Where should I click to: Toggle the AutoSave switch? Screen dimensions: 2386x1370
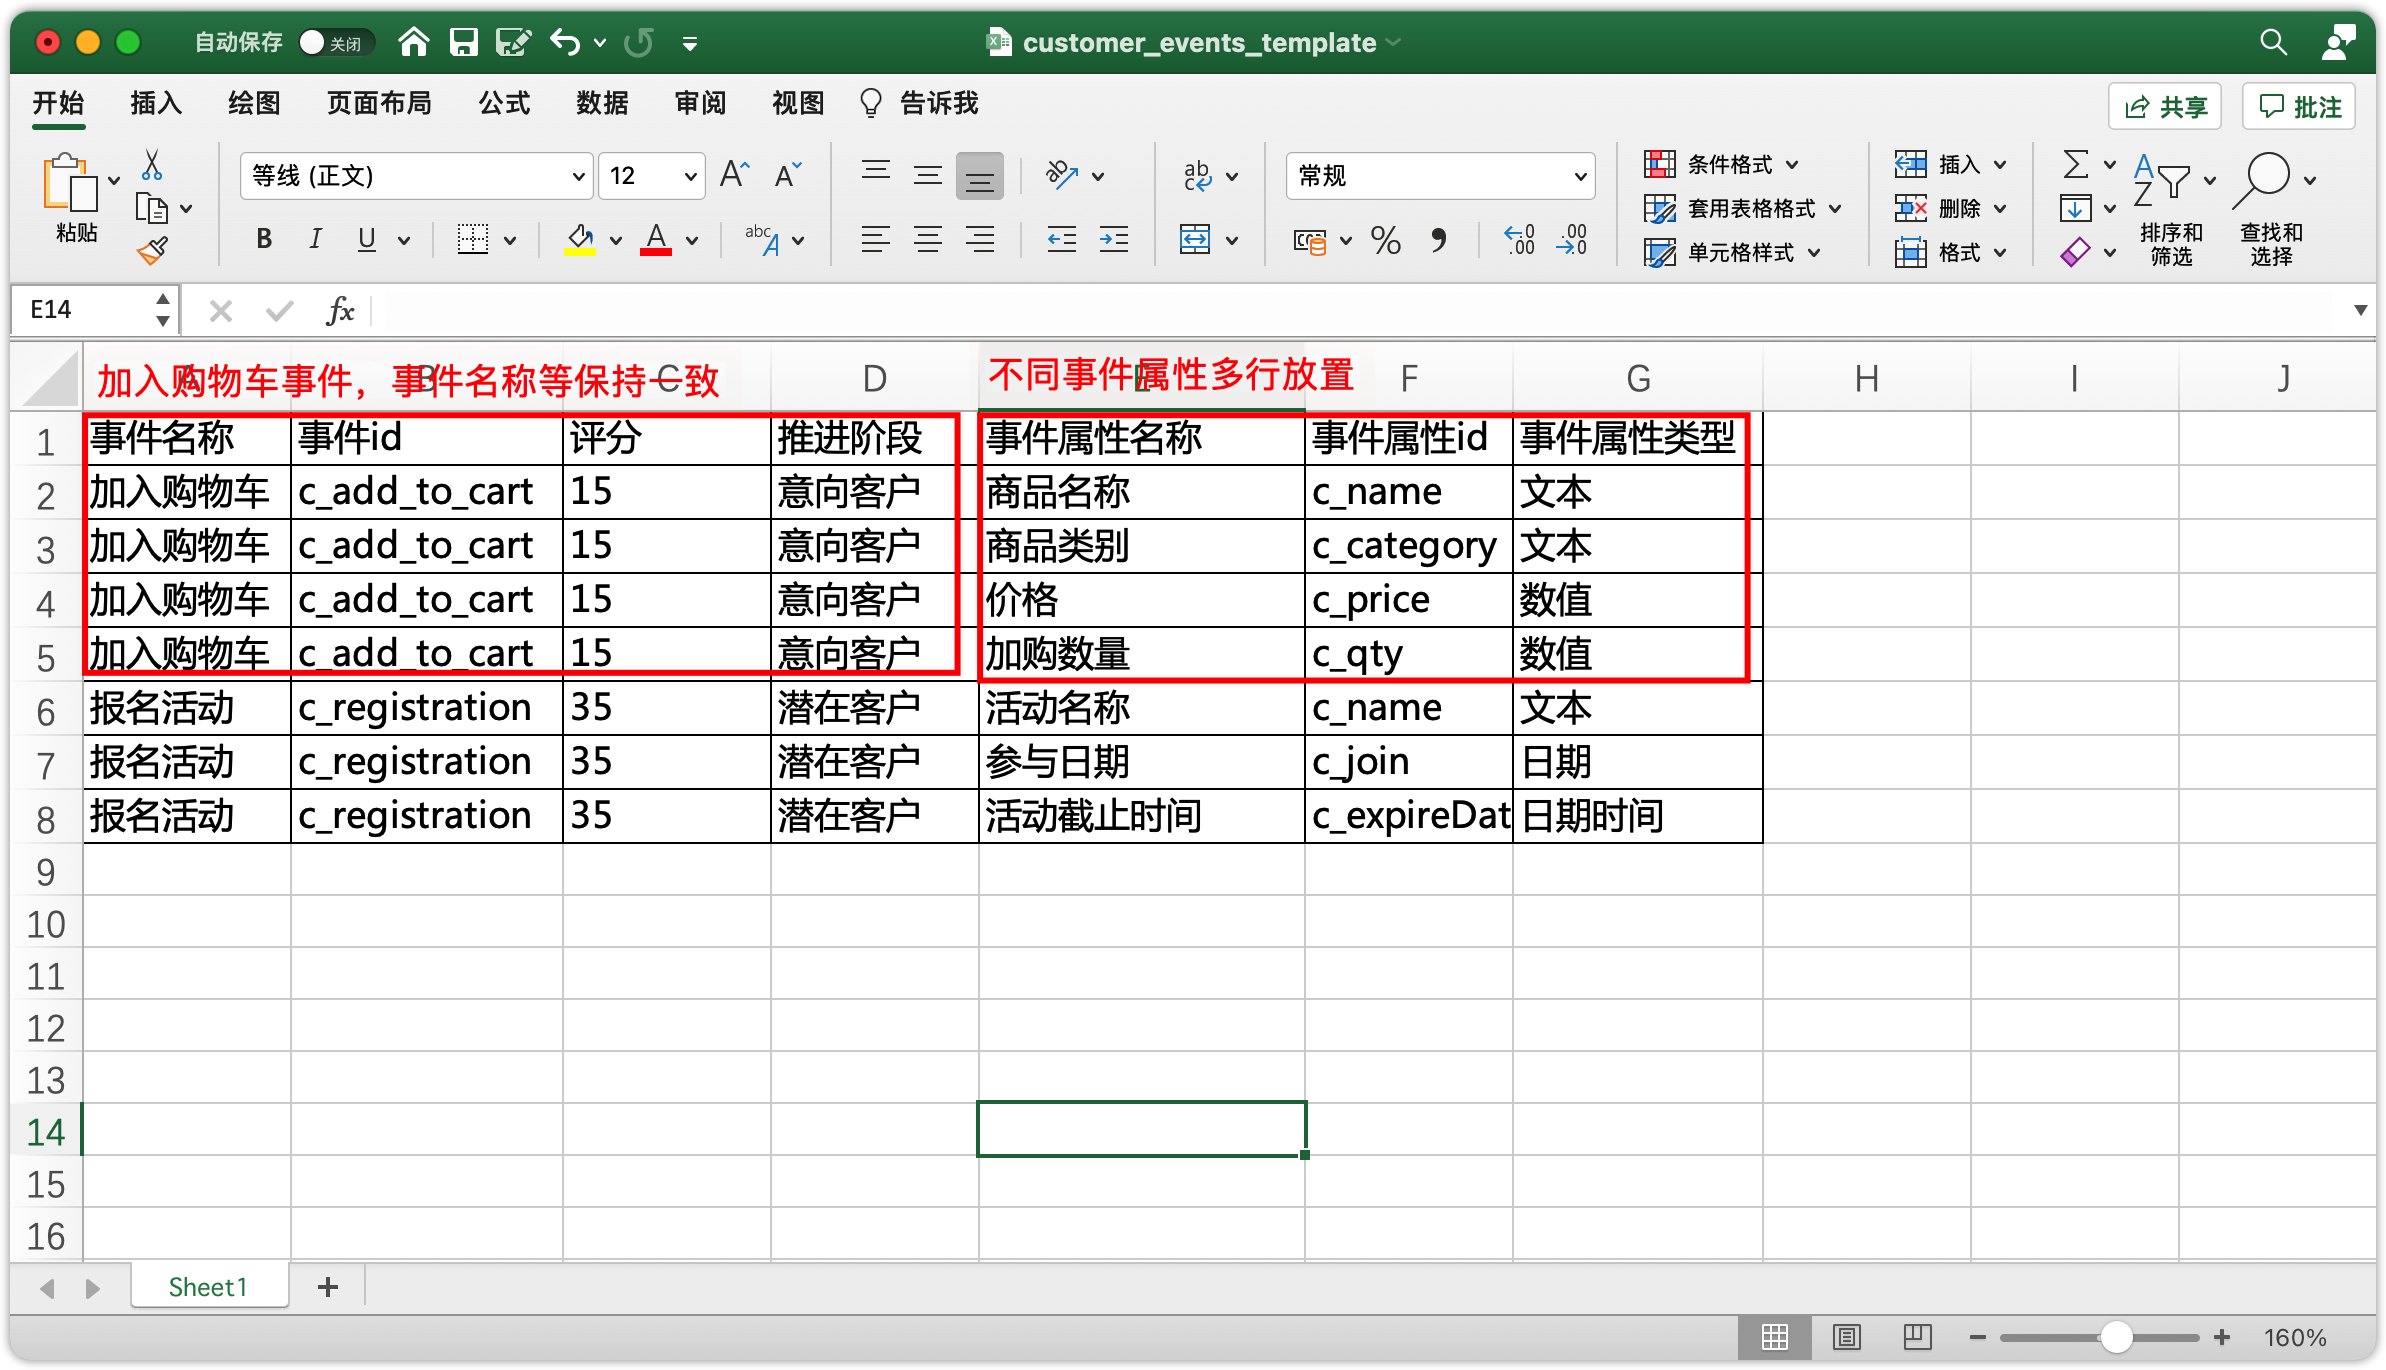[x=335, y=42]
